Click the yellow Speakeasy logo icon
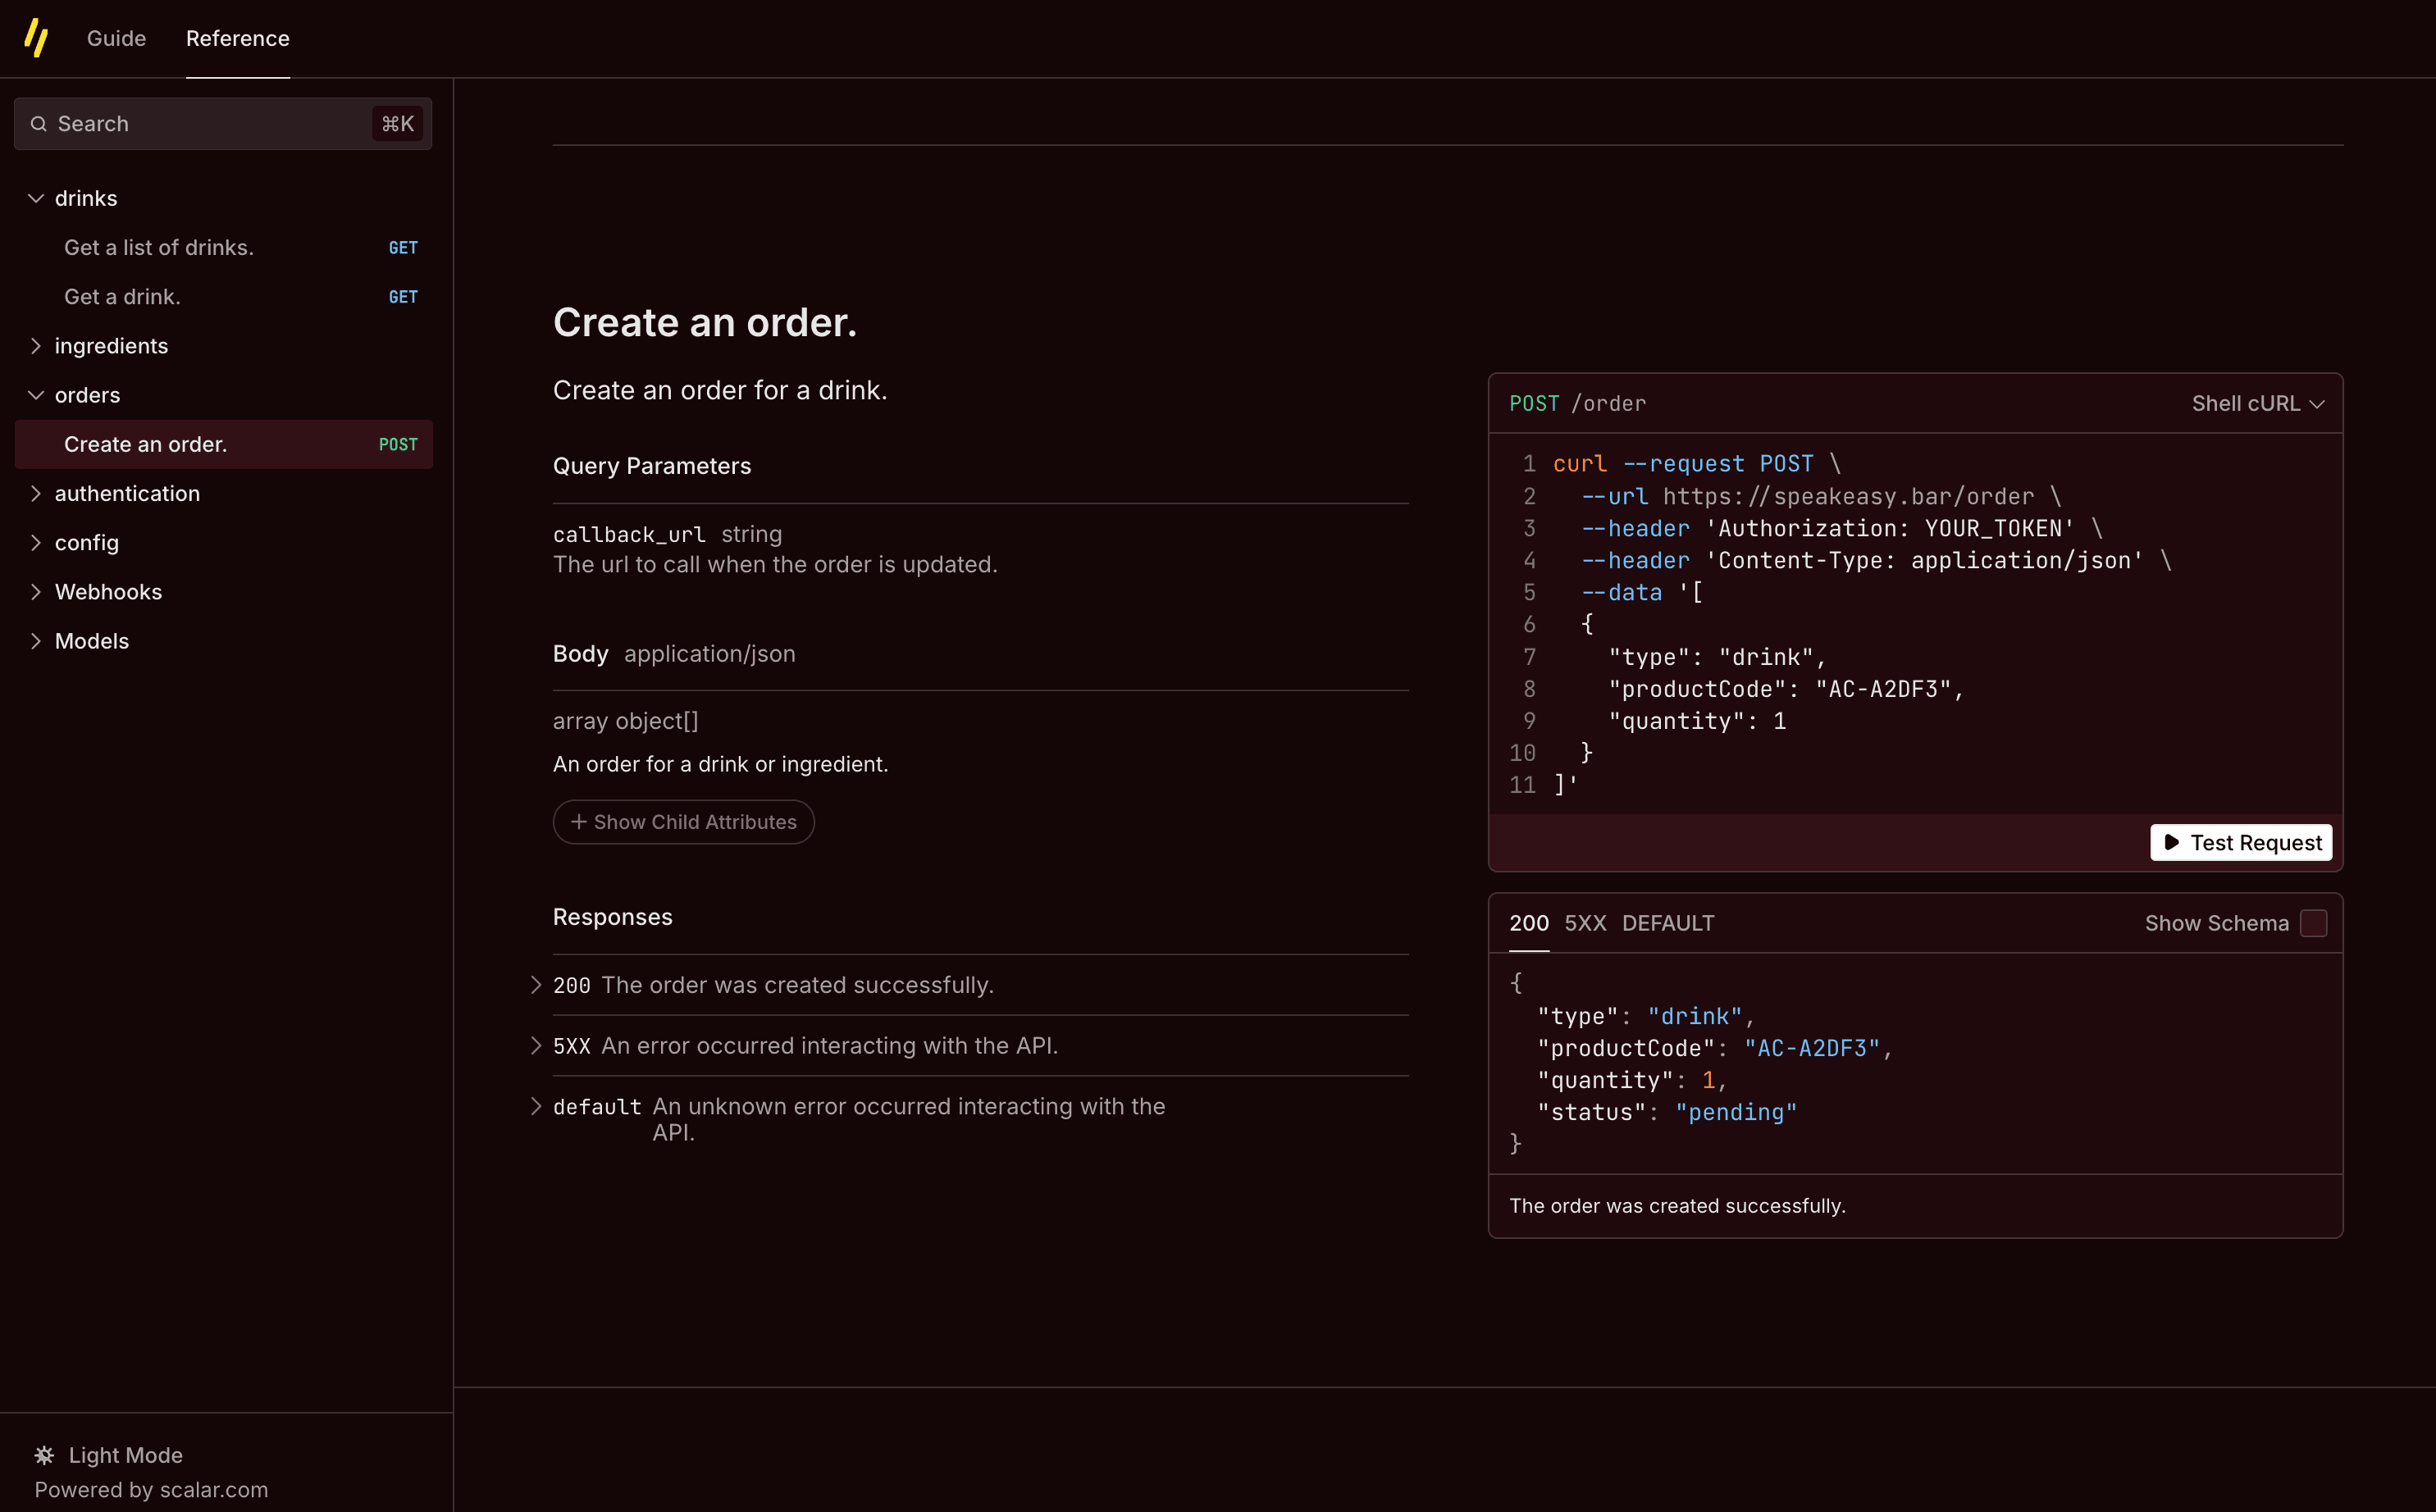 [36, 38]
